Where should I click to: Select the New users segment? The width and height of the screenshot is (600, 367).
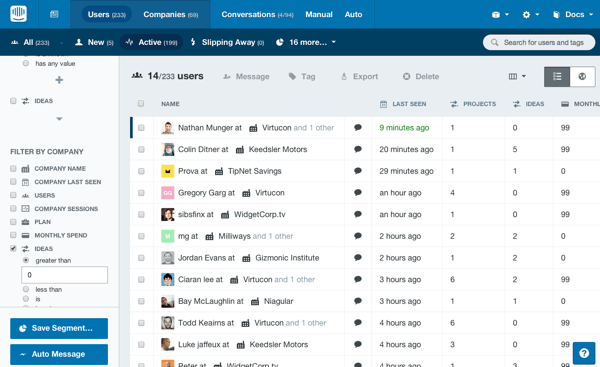[x=94, y=42]
